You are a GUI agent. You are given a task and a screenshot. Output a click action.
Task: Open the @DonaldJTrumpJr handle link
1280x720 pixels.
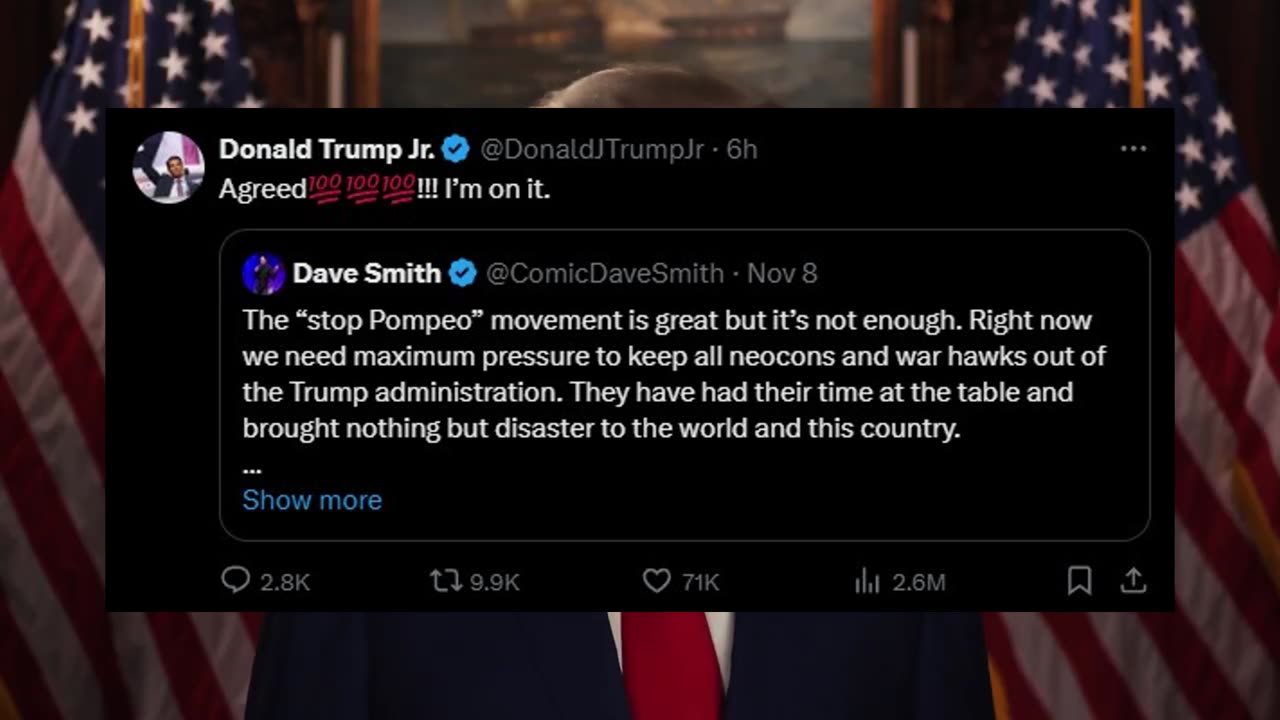click(x=592, y=149)
